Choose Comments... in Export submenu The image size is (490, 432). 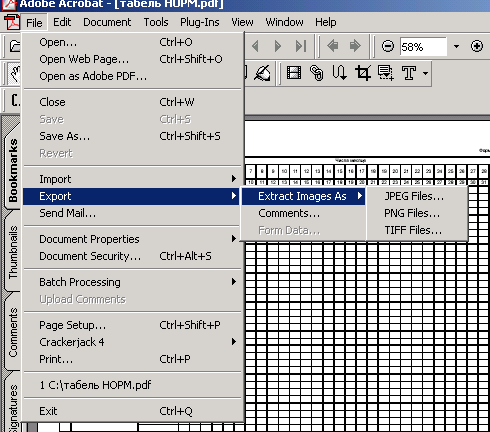coord(303,213)
